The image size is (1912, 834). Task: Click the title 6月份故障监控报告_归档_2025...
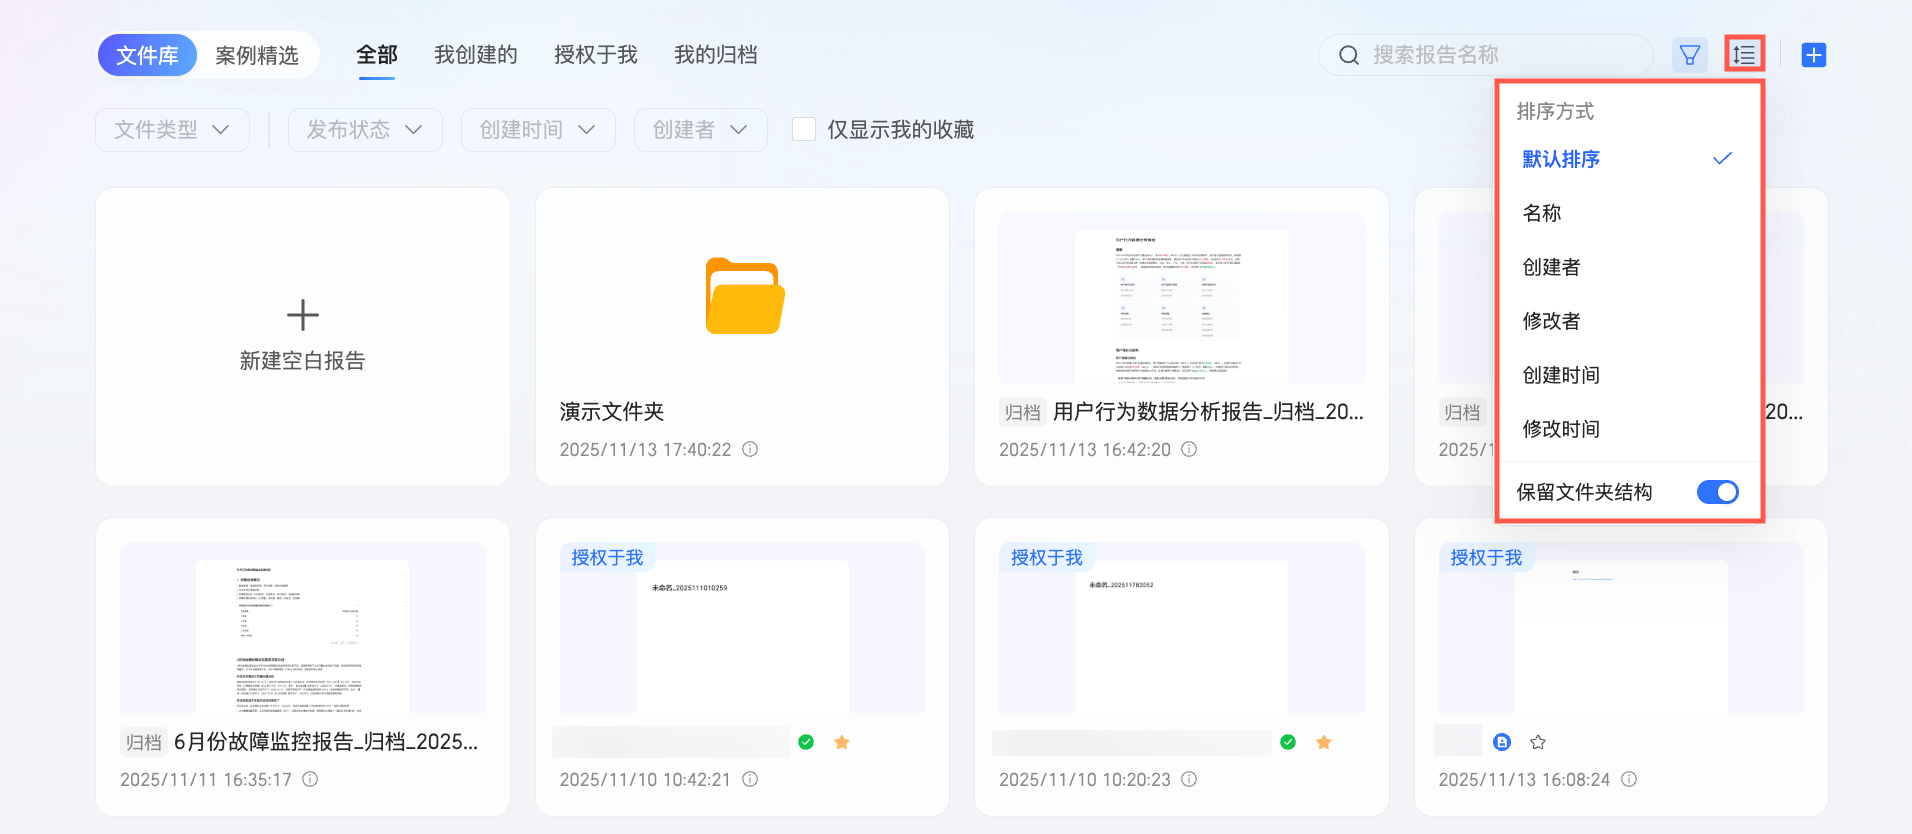click(x=326, y=742)
